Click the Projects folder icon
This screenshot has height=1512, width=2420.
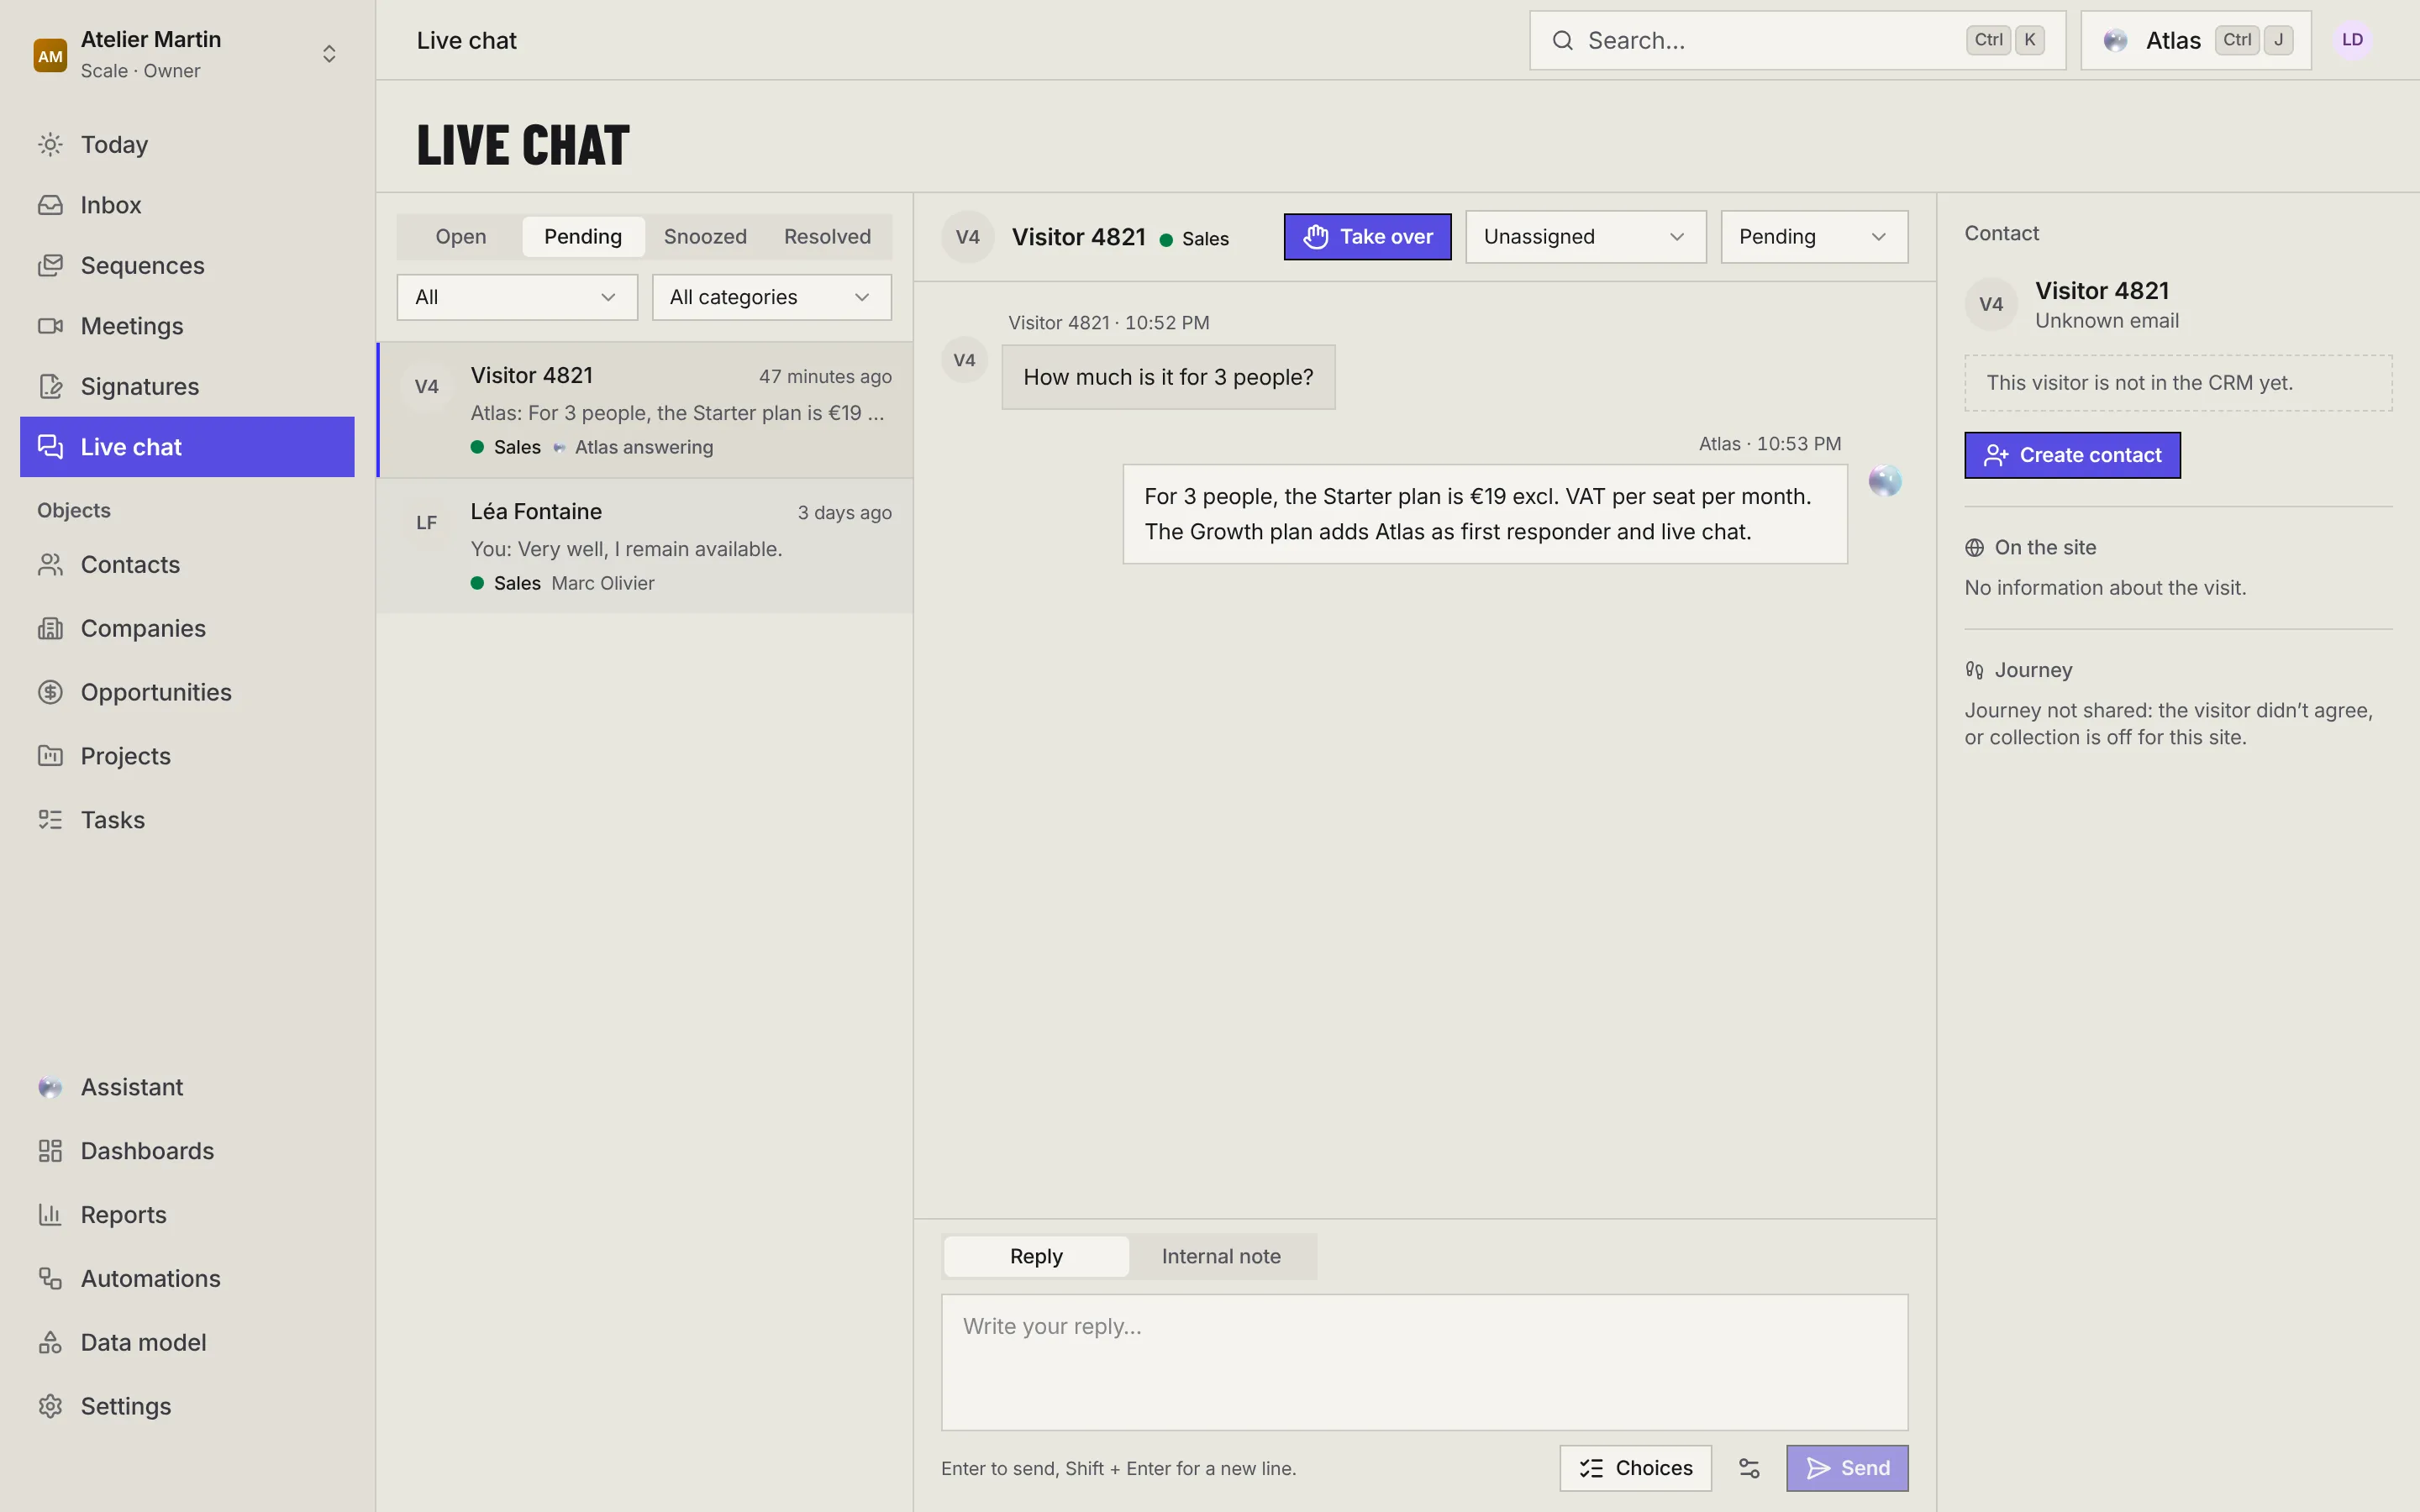[x=50, y=756]
